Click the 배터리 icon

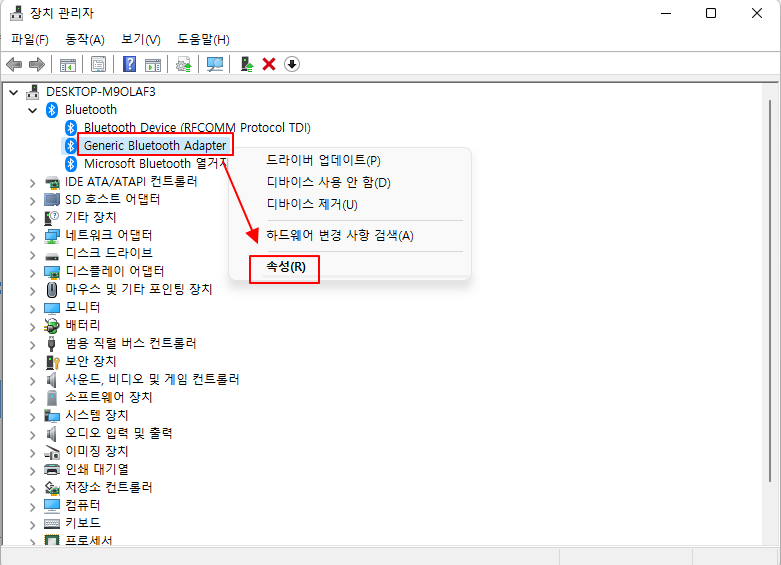pyautogui.click(x=52, y=326)
